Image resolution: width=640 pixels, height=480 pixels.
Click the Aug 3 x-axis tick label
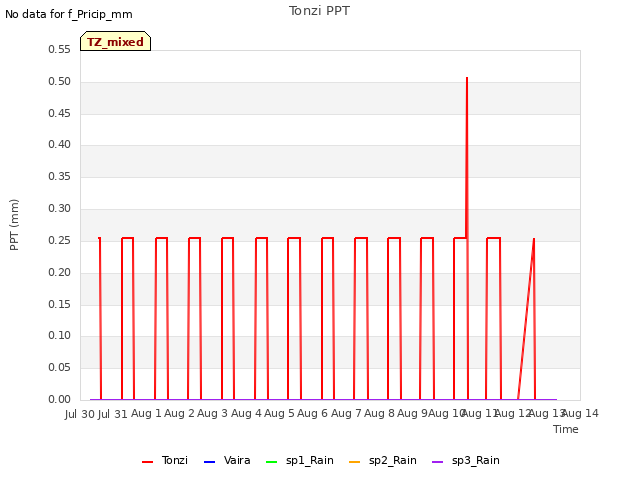212,413
